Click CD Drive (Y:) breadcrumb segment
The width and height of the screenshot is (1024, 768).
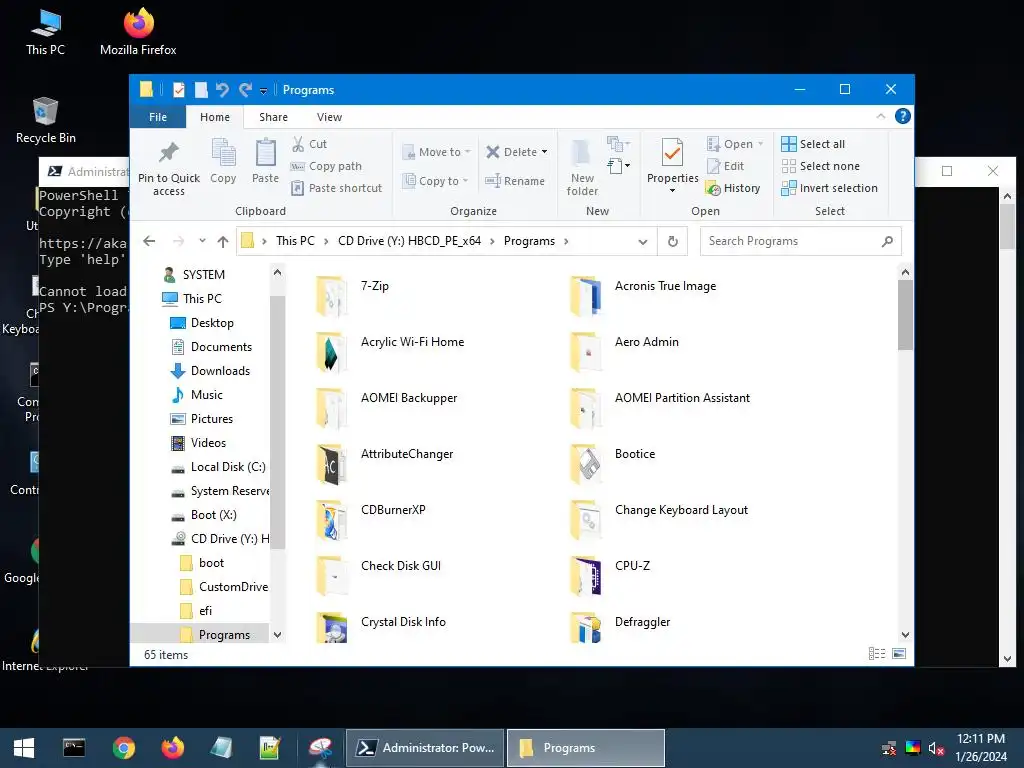[409, 241]
